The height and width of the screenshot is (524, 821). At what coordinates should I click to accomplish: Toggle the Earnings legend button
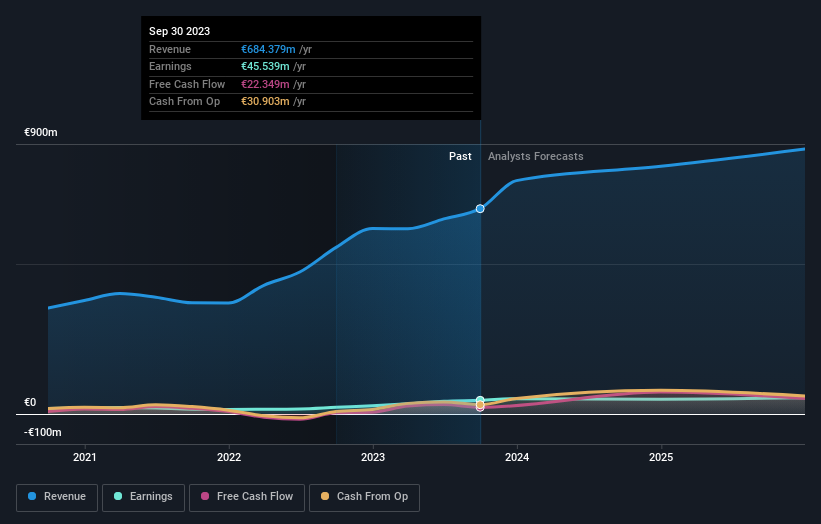(143, 497)
